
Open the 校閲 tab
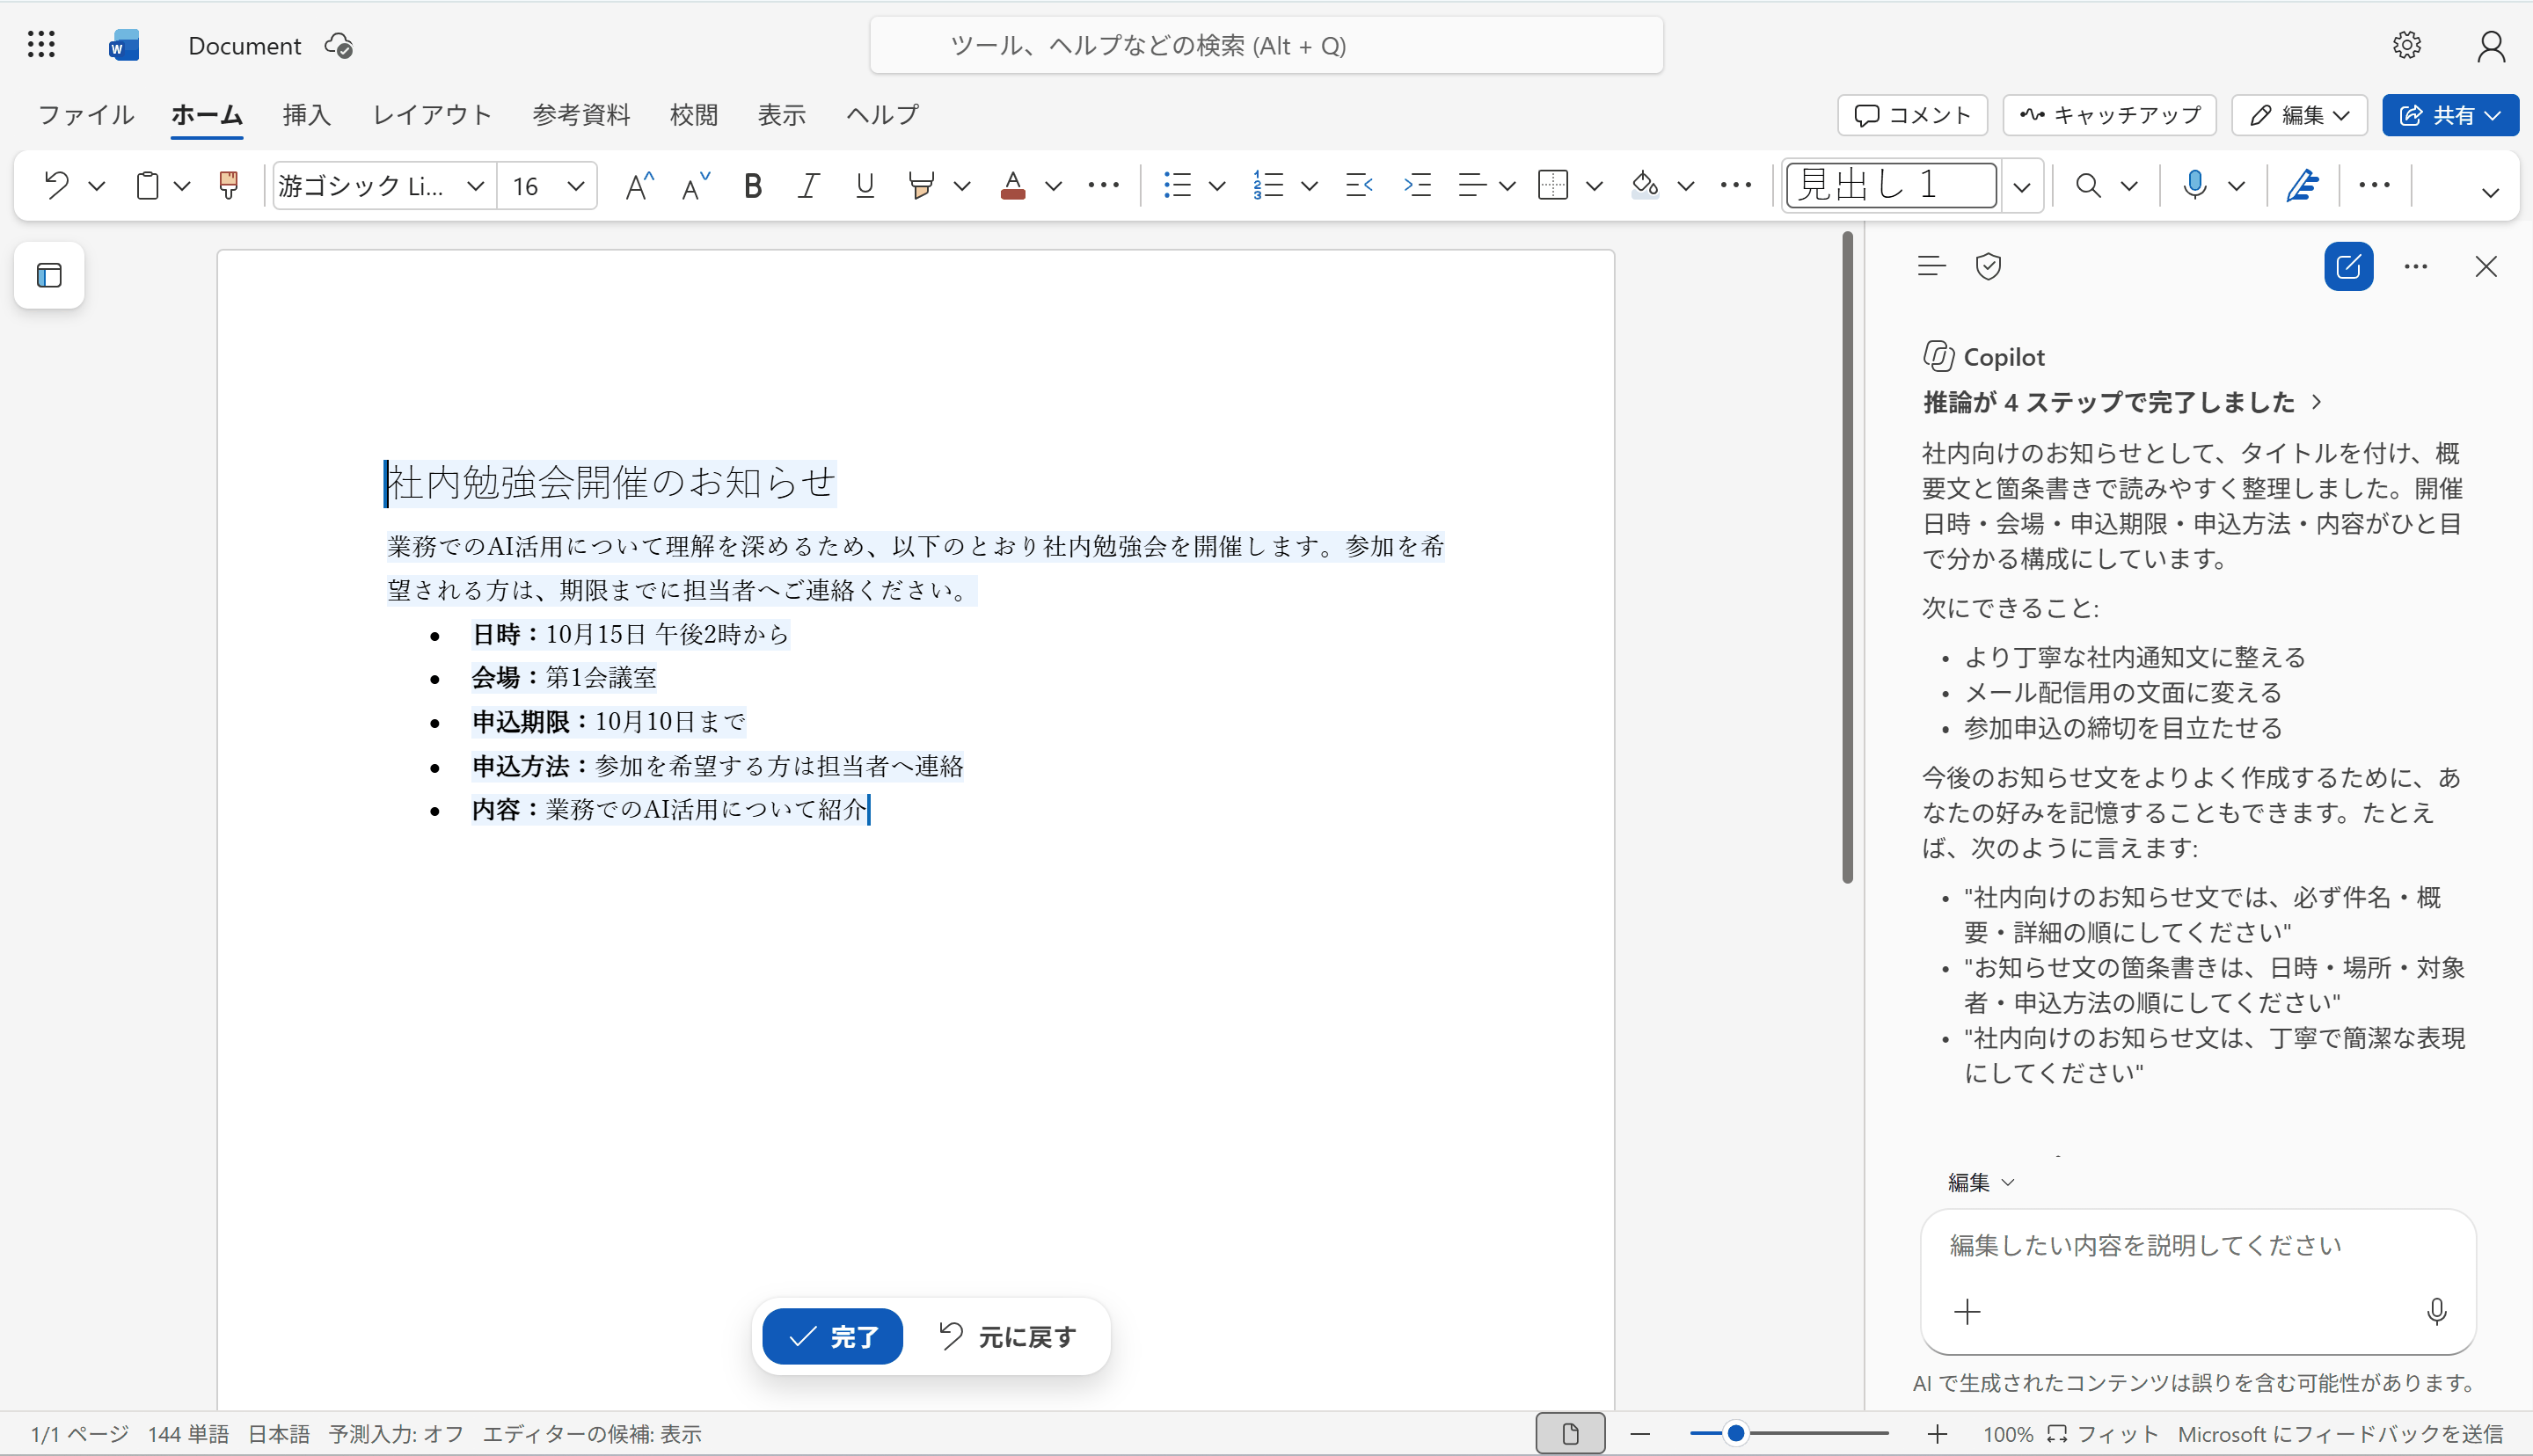point(693,115)
